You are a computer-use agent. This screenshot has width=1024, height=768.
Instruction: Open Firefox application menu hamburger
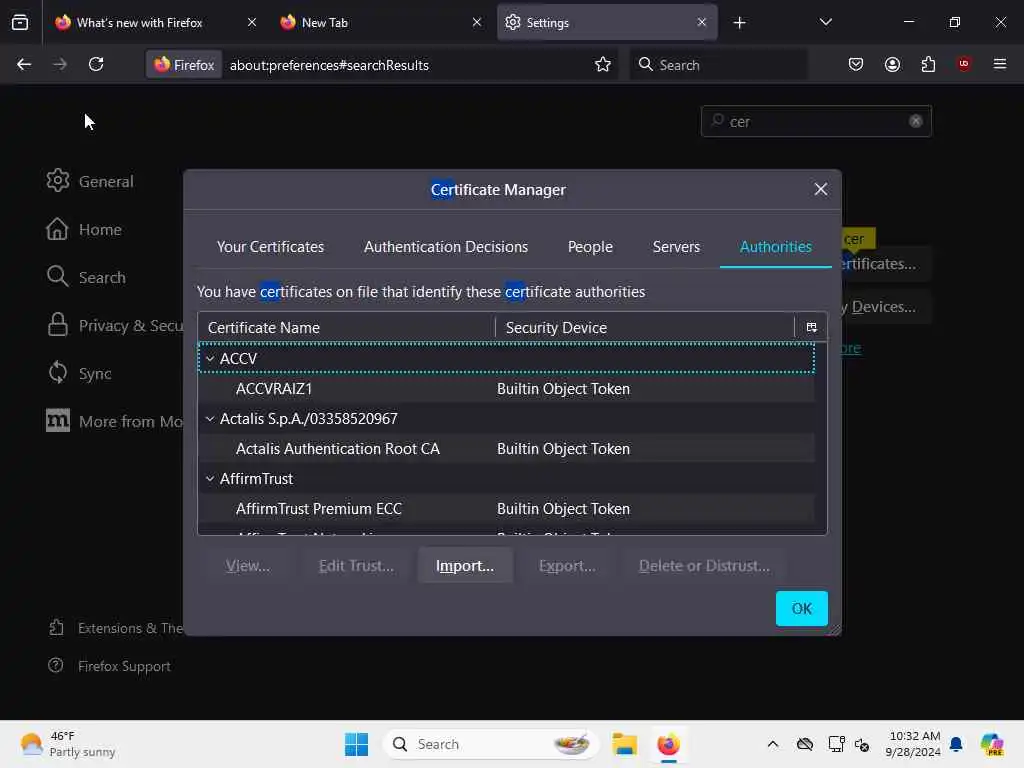point(1000,64)
